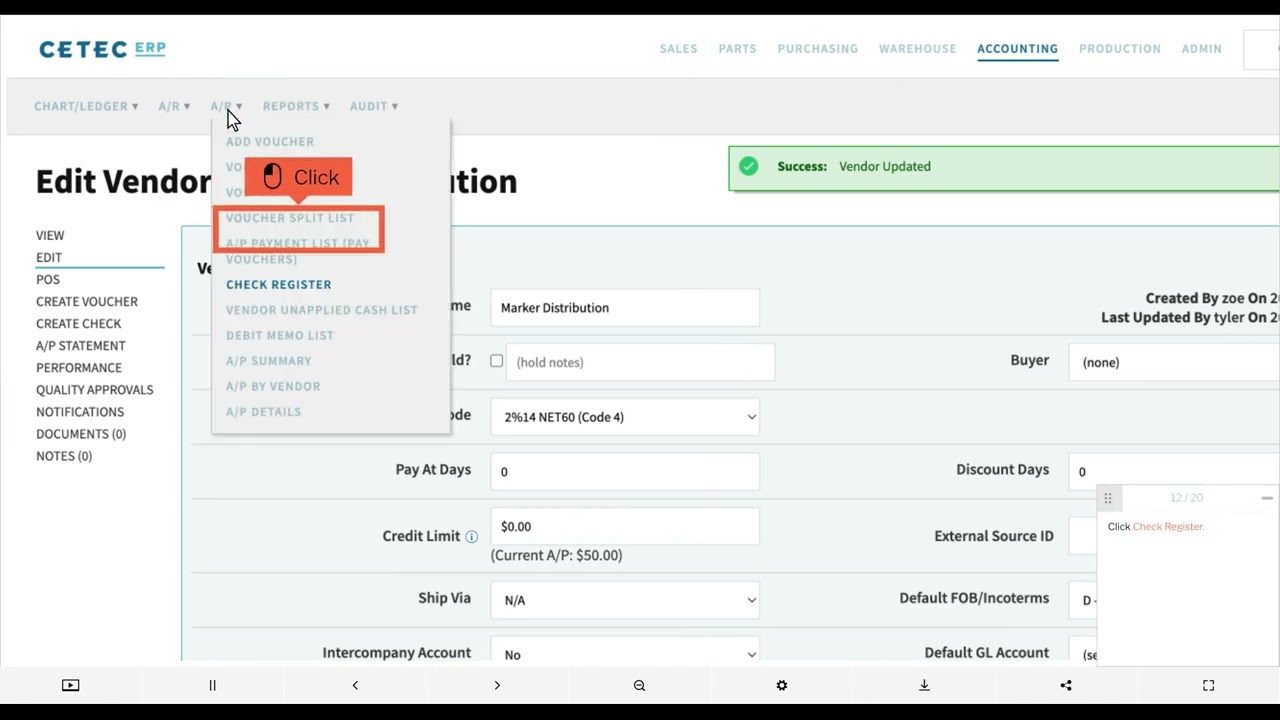Open the POs sidebar link
1280x720 pixels.
tap(48, 280)
